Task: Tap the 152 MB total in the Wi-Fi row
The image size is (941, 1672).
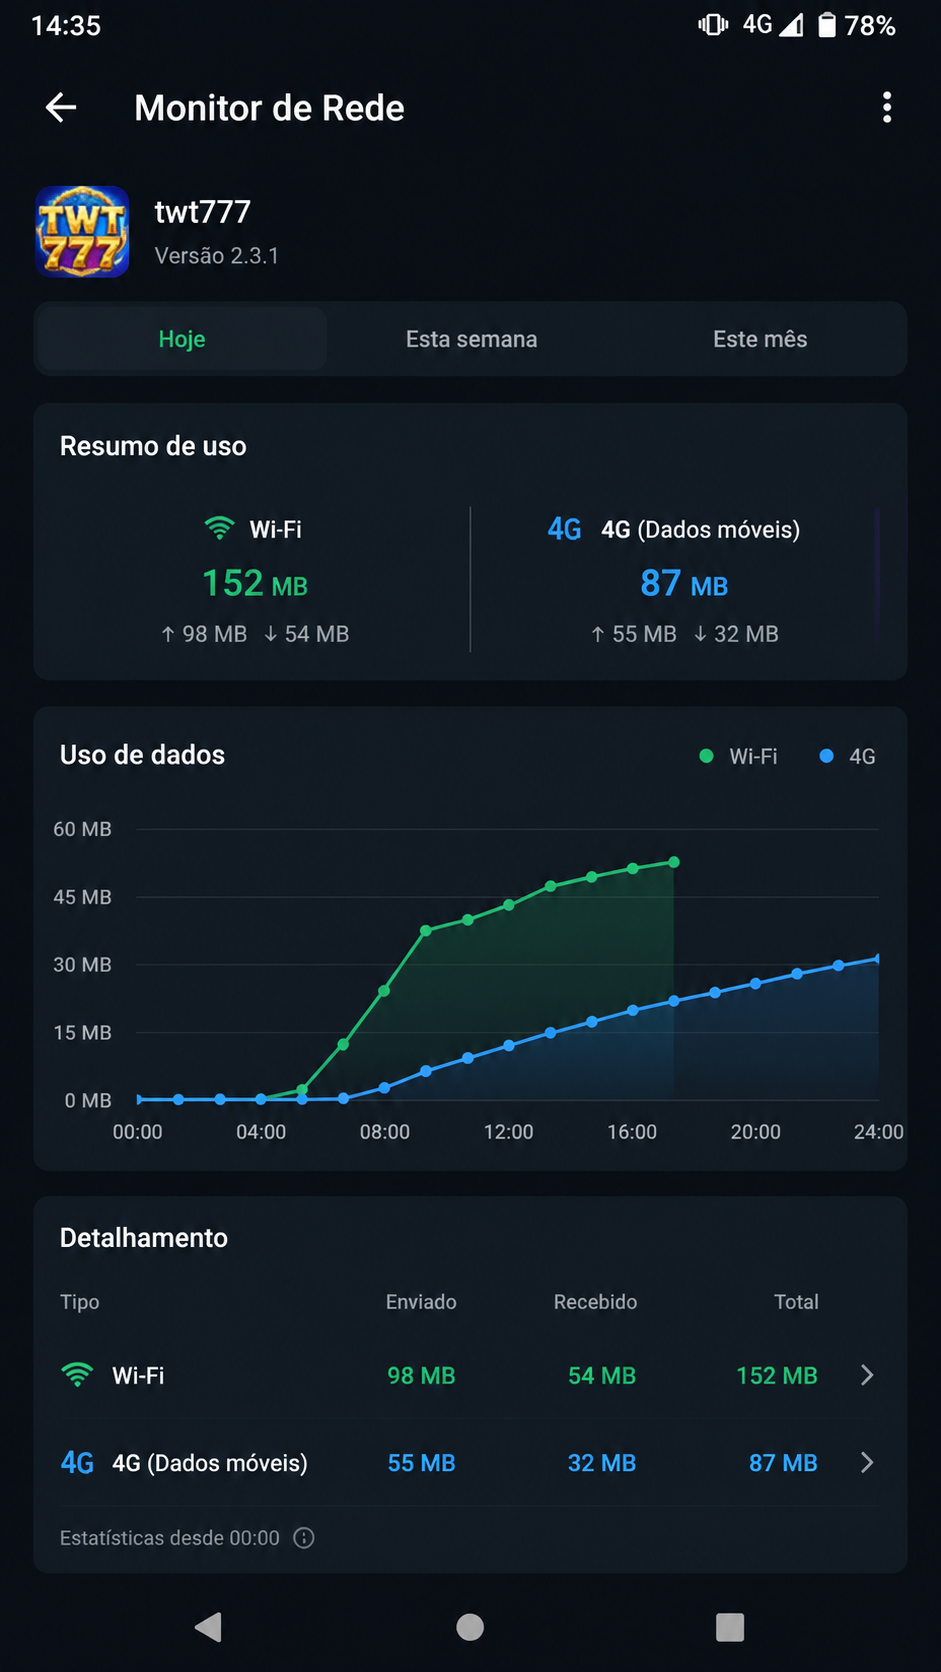Action: [x=777, y=1376]
